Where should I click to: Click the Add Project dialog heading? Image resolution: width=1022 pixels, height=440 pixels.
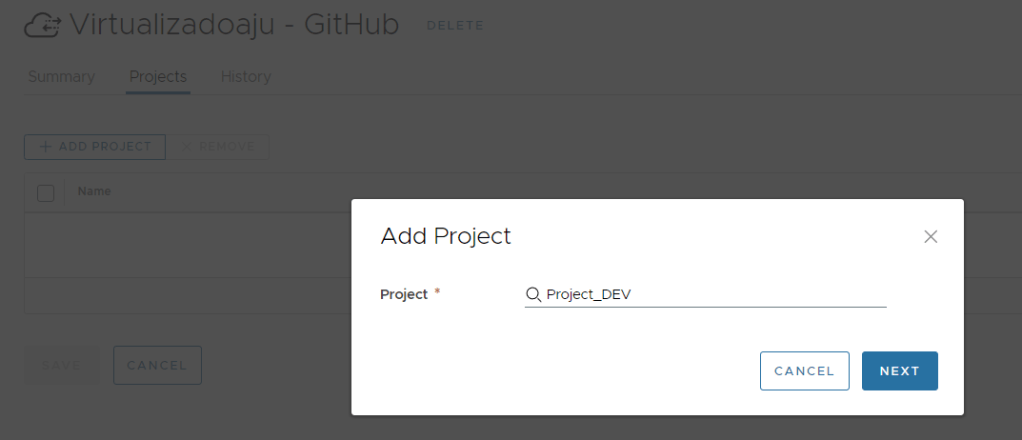pyautogui.click(x=446, y=237)
